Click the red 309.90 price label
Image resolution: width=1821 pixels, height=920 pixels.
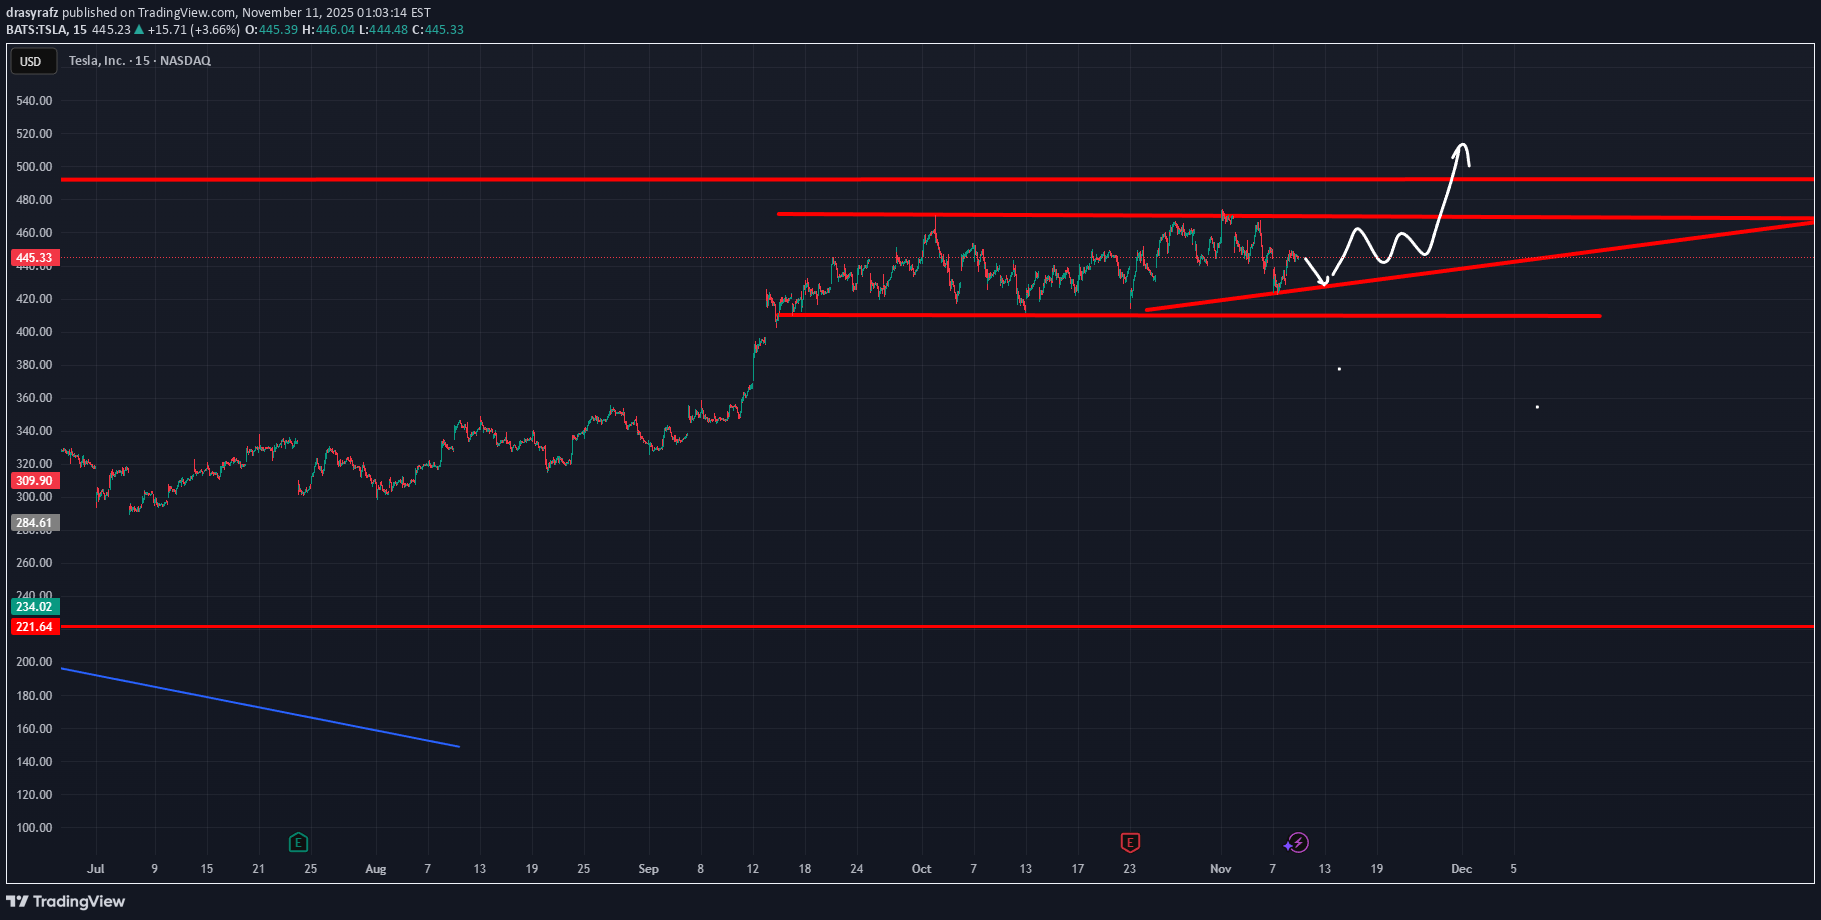(x=34, y=481)
